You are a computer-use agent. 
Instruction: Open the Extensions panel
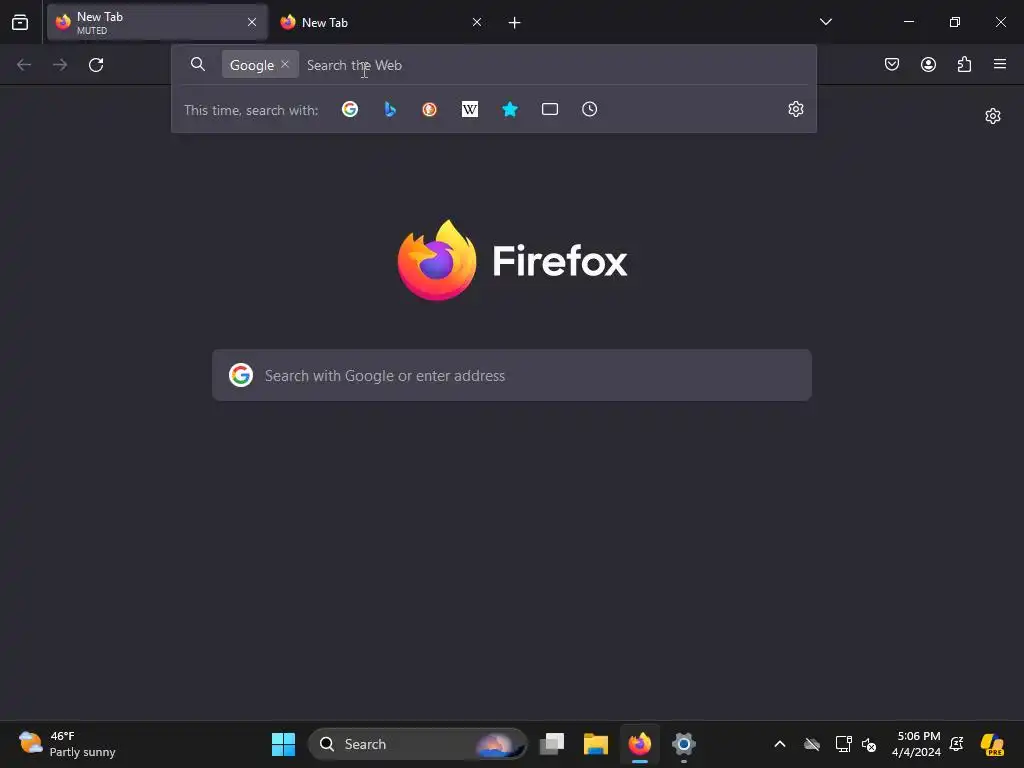click(x=964, y=64)
